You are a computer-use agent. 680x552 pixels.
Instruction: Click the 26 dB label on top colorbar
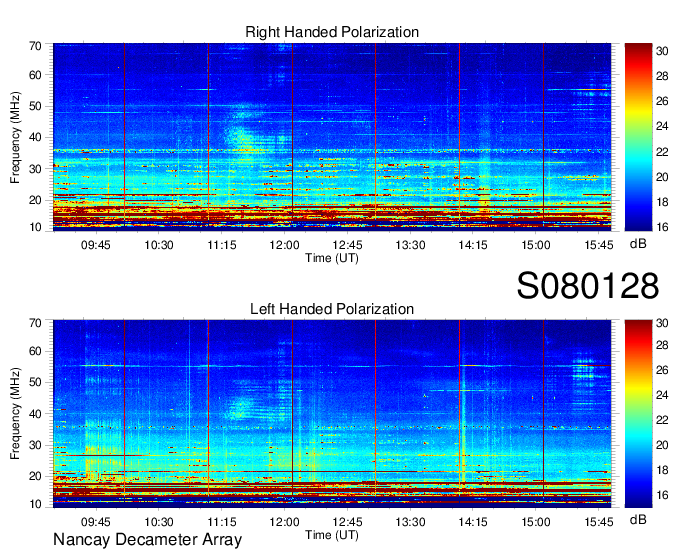coord(662,101)
